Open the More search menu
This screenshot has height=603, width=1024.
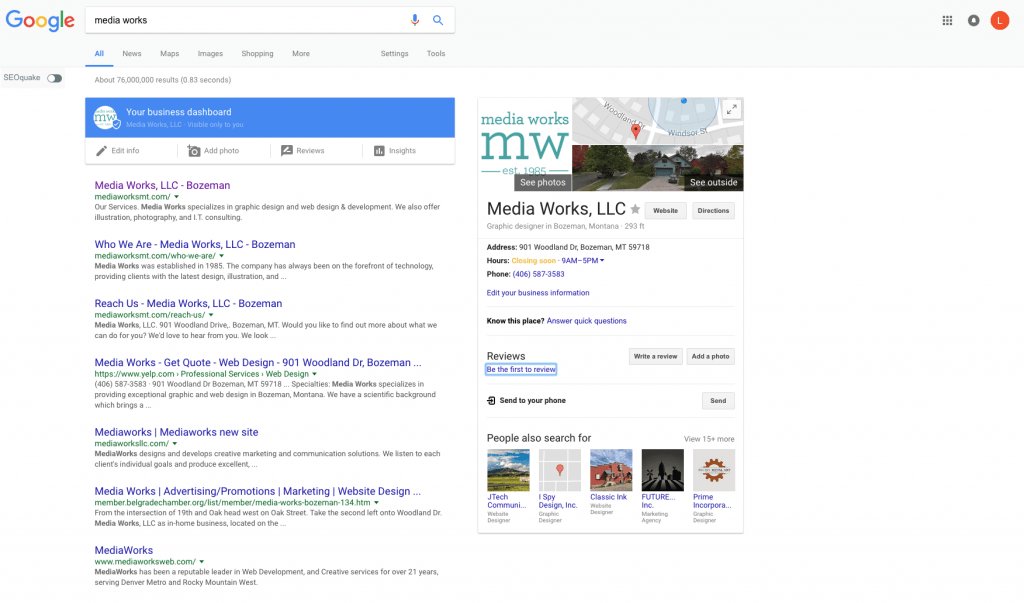pos(301,54)
